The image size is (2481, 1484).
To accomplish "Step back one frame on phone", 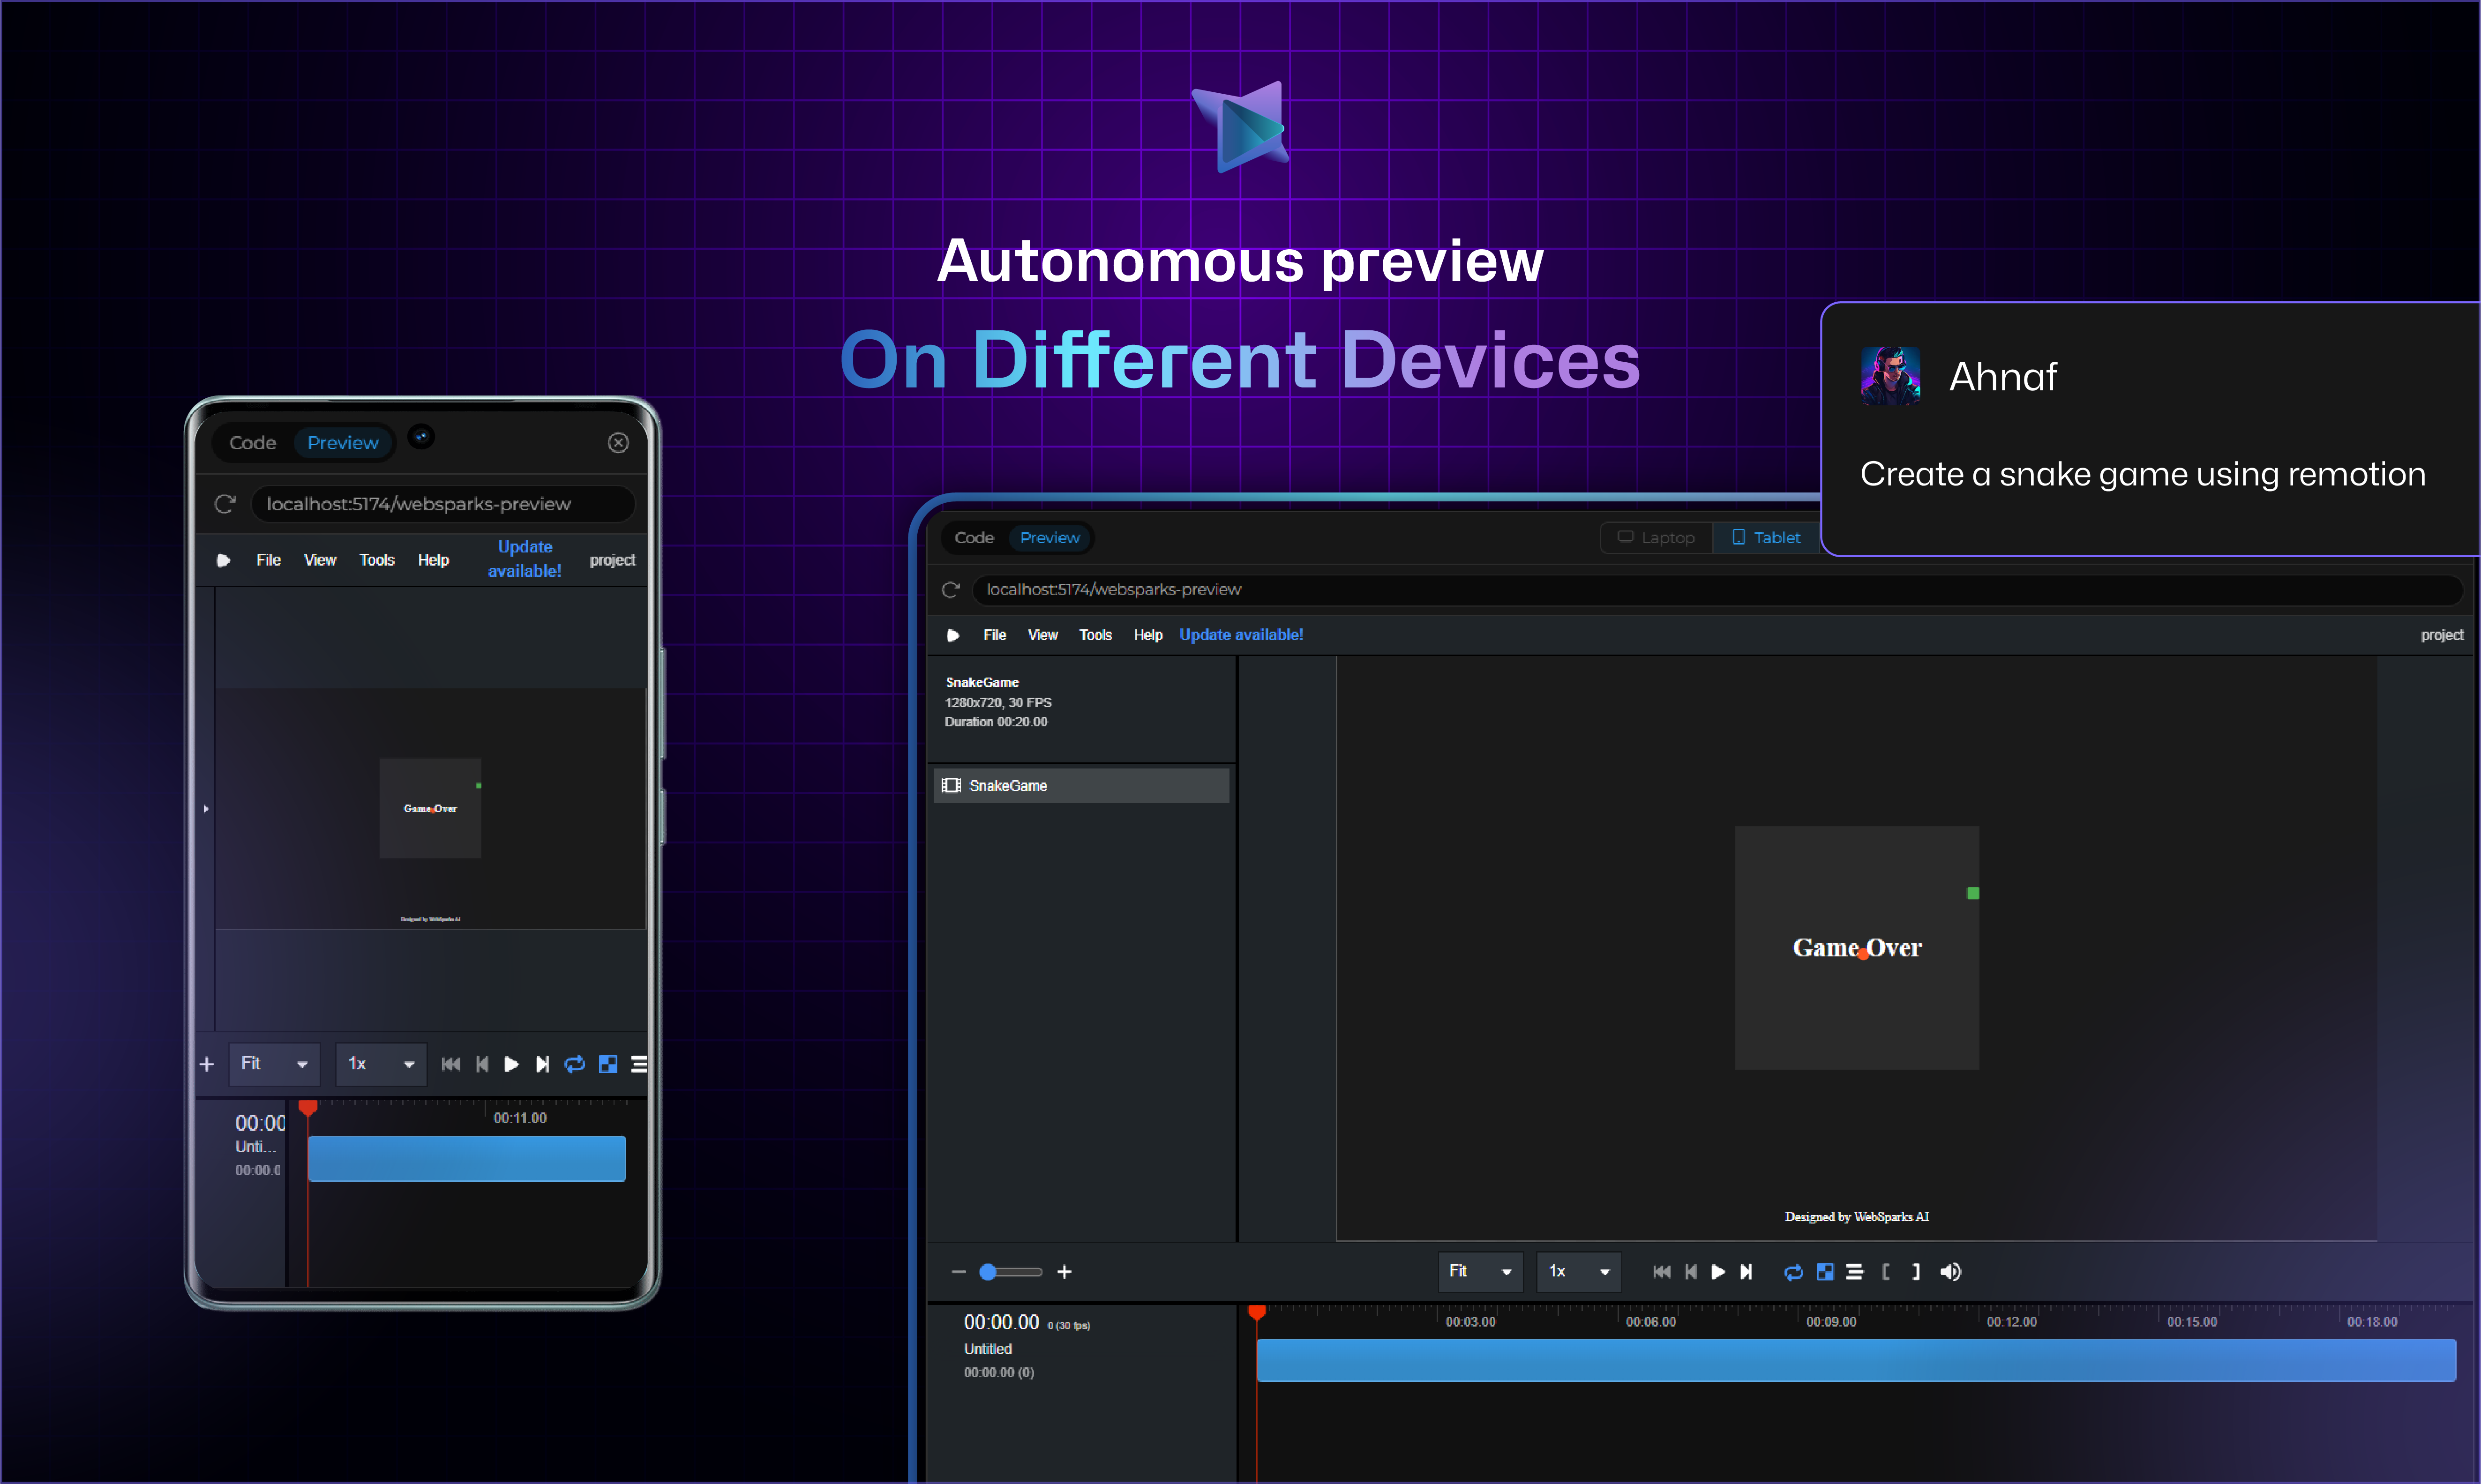I will pos(482,1064).
